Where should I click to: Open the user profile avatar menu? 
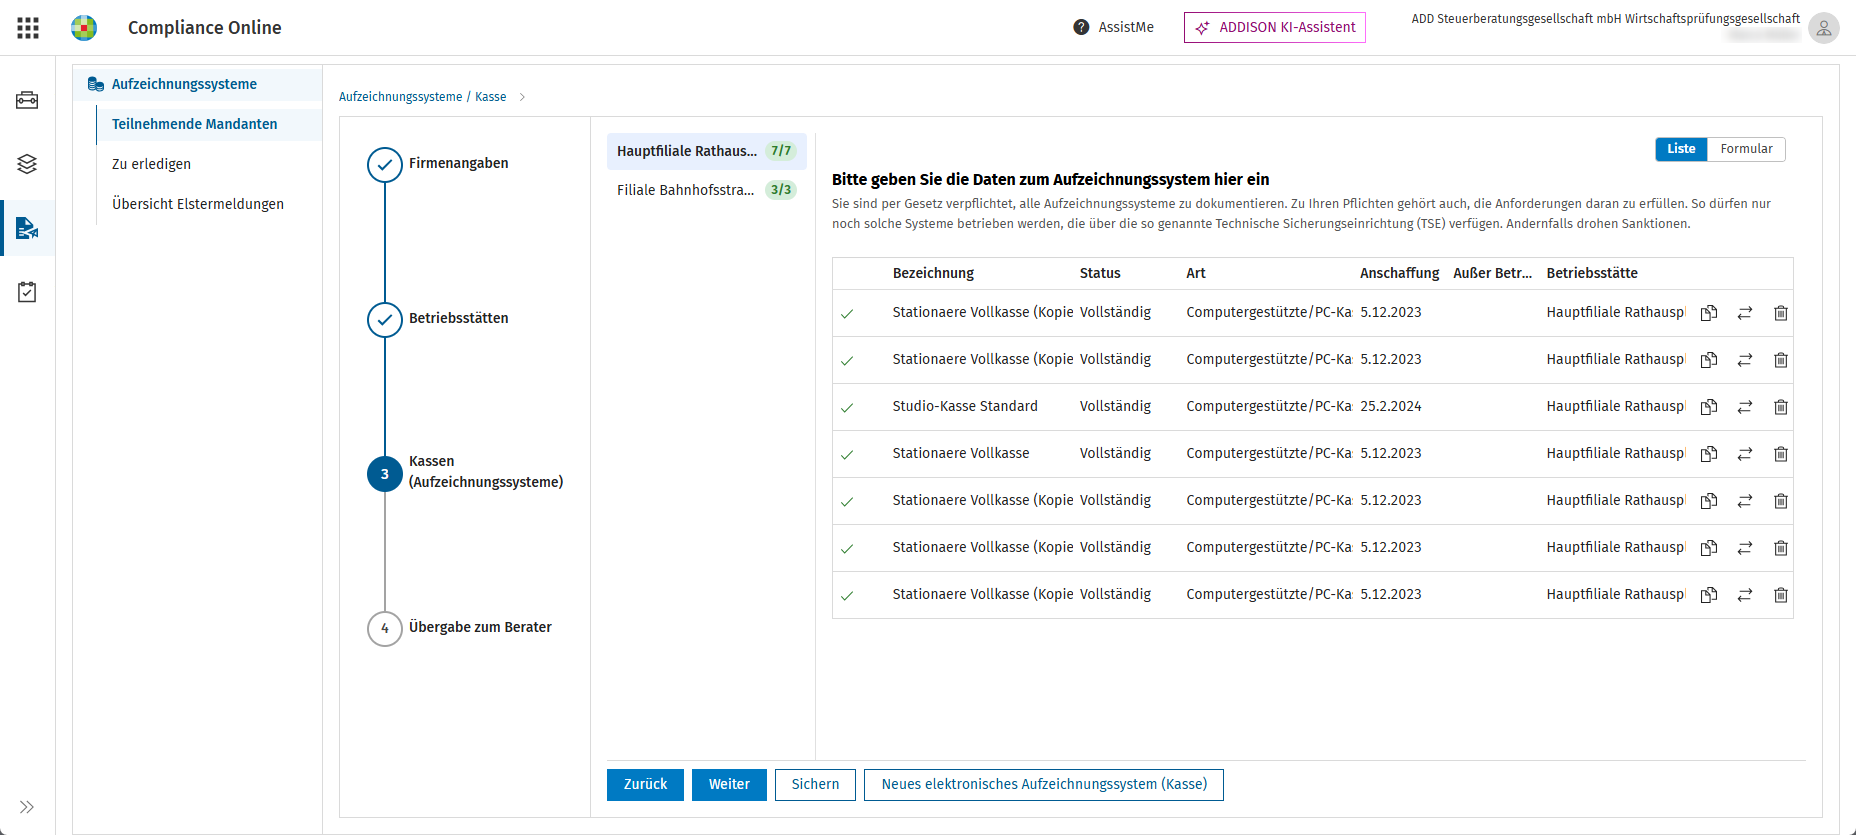pyautogui.click(x=1823, y=28)
